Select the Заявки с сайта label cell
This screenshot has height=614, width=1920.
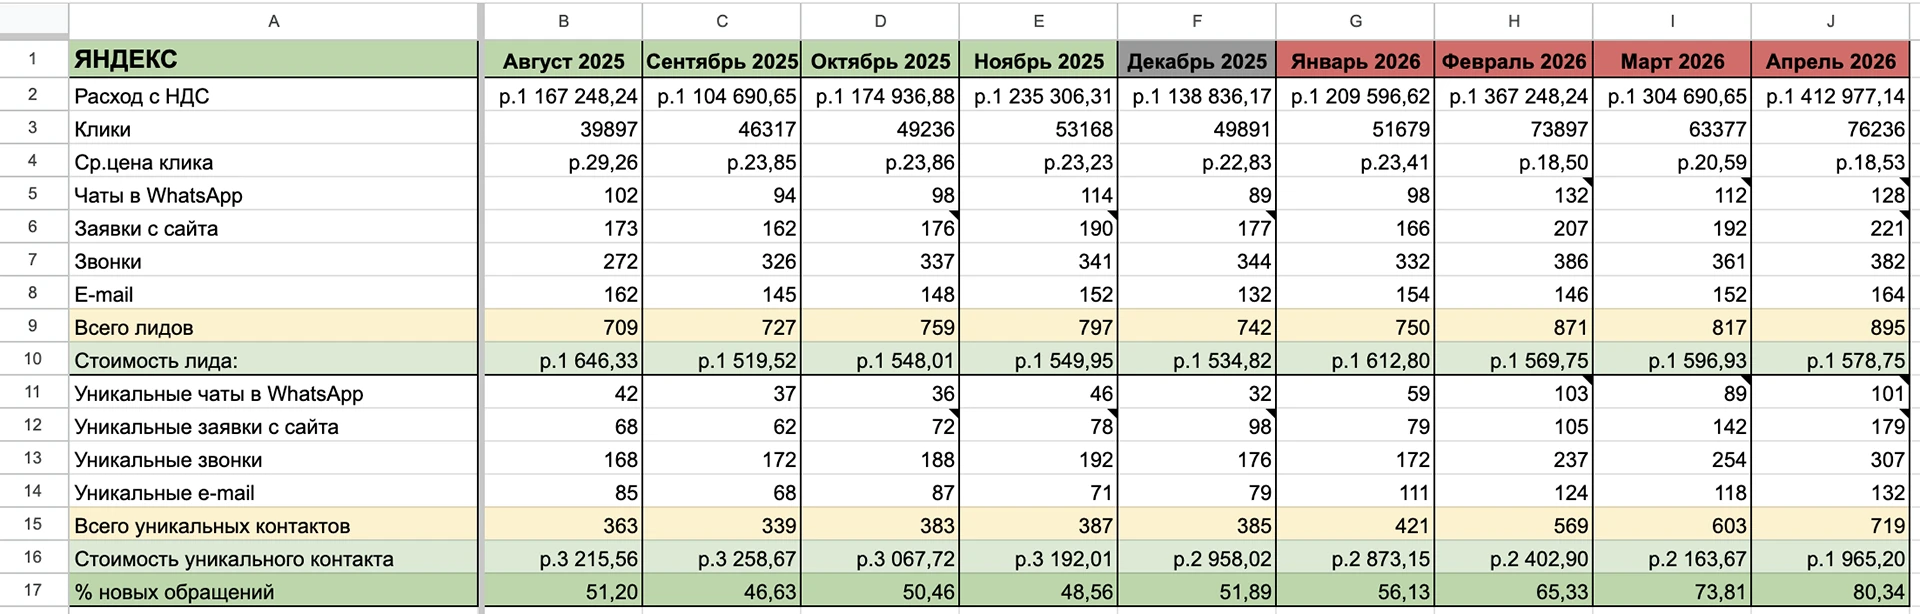pos(274,227)
